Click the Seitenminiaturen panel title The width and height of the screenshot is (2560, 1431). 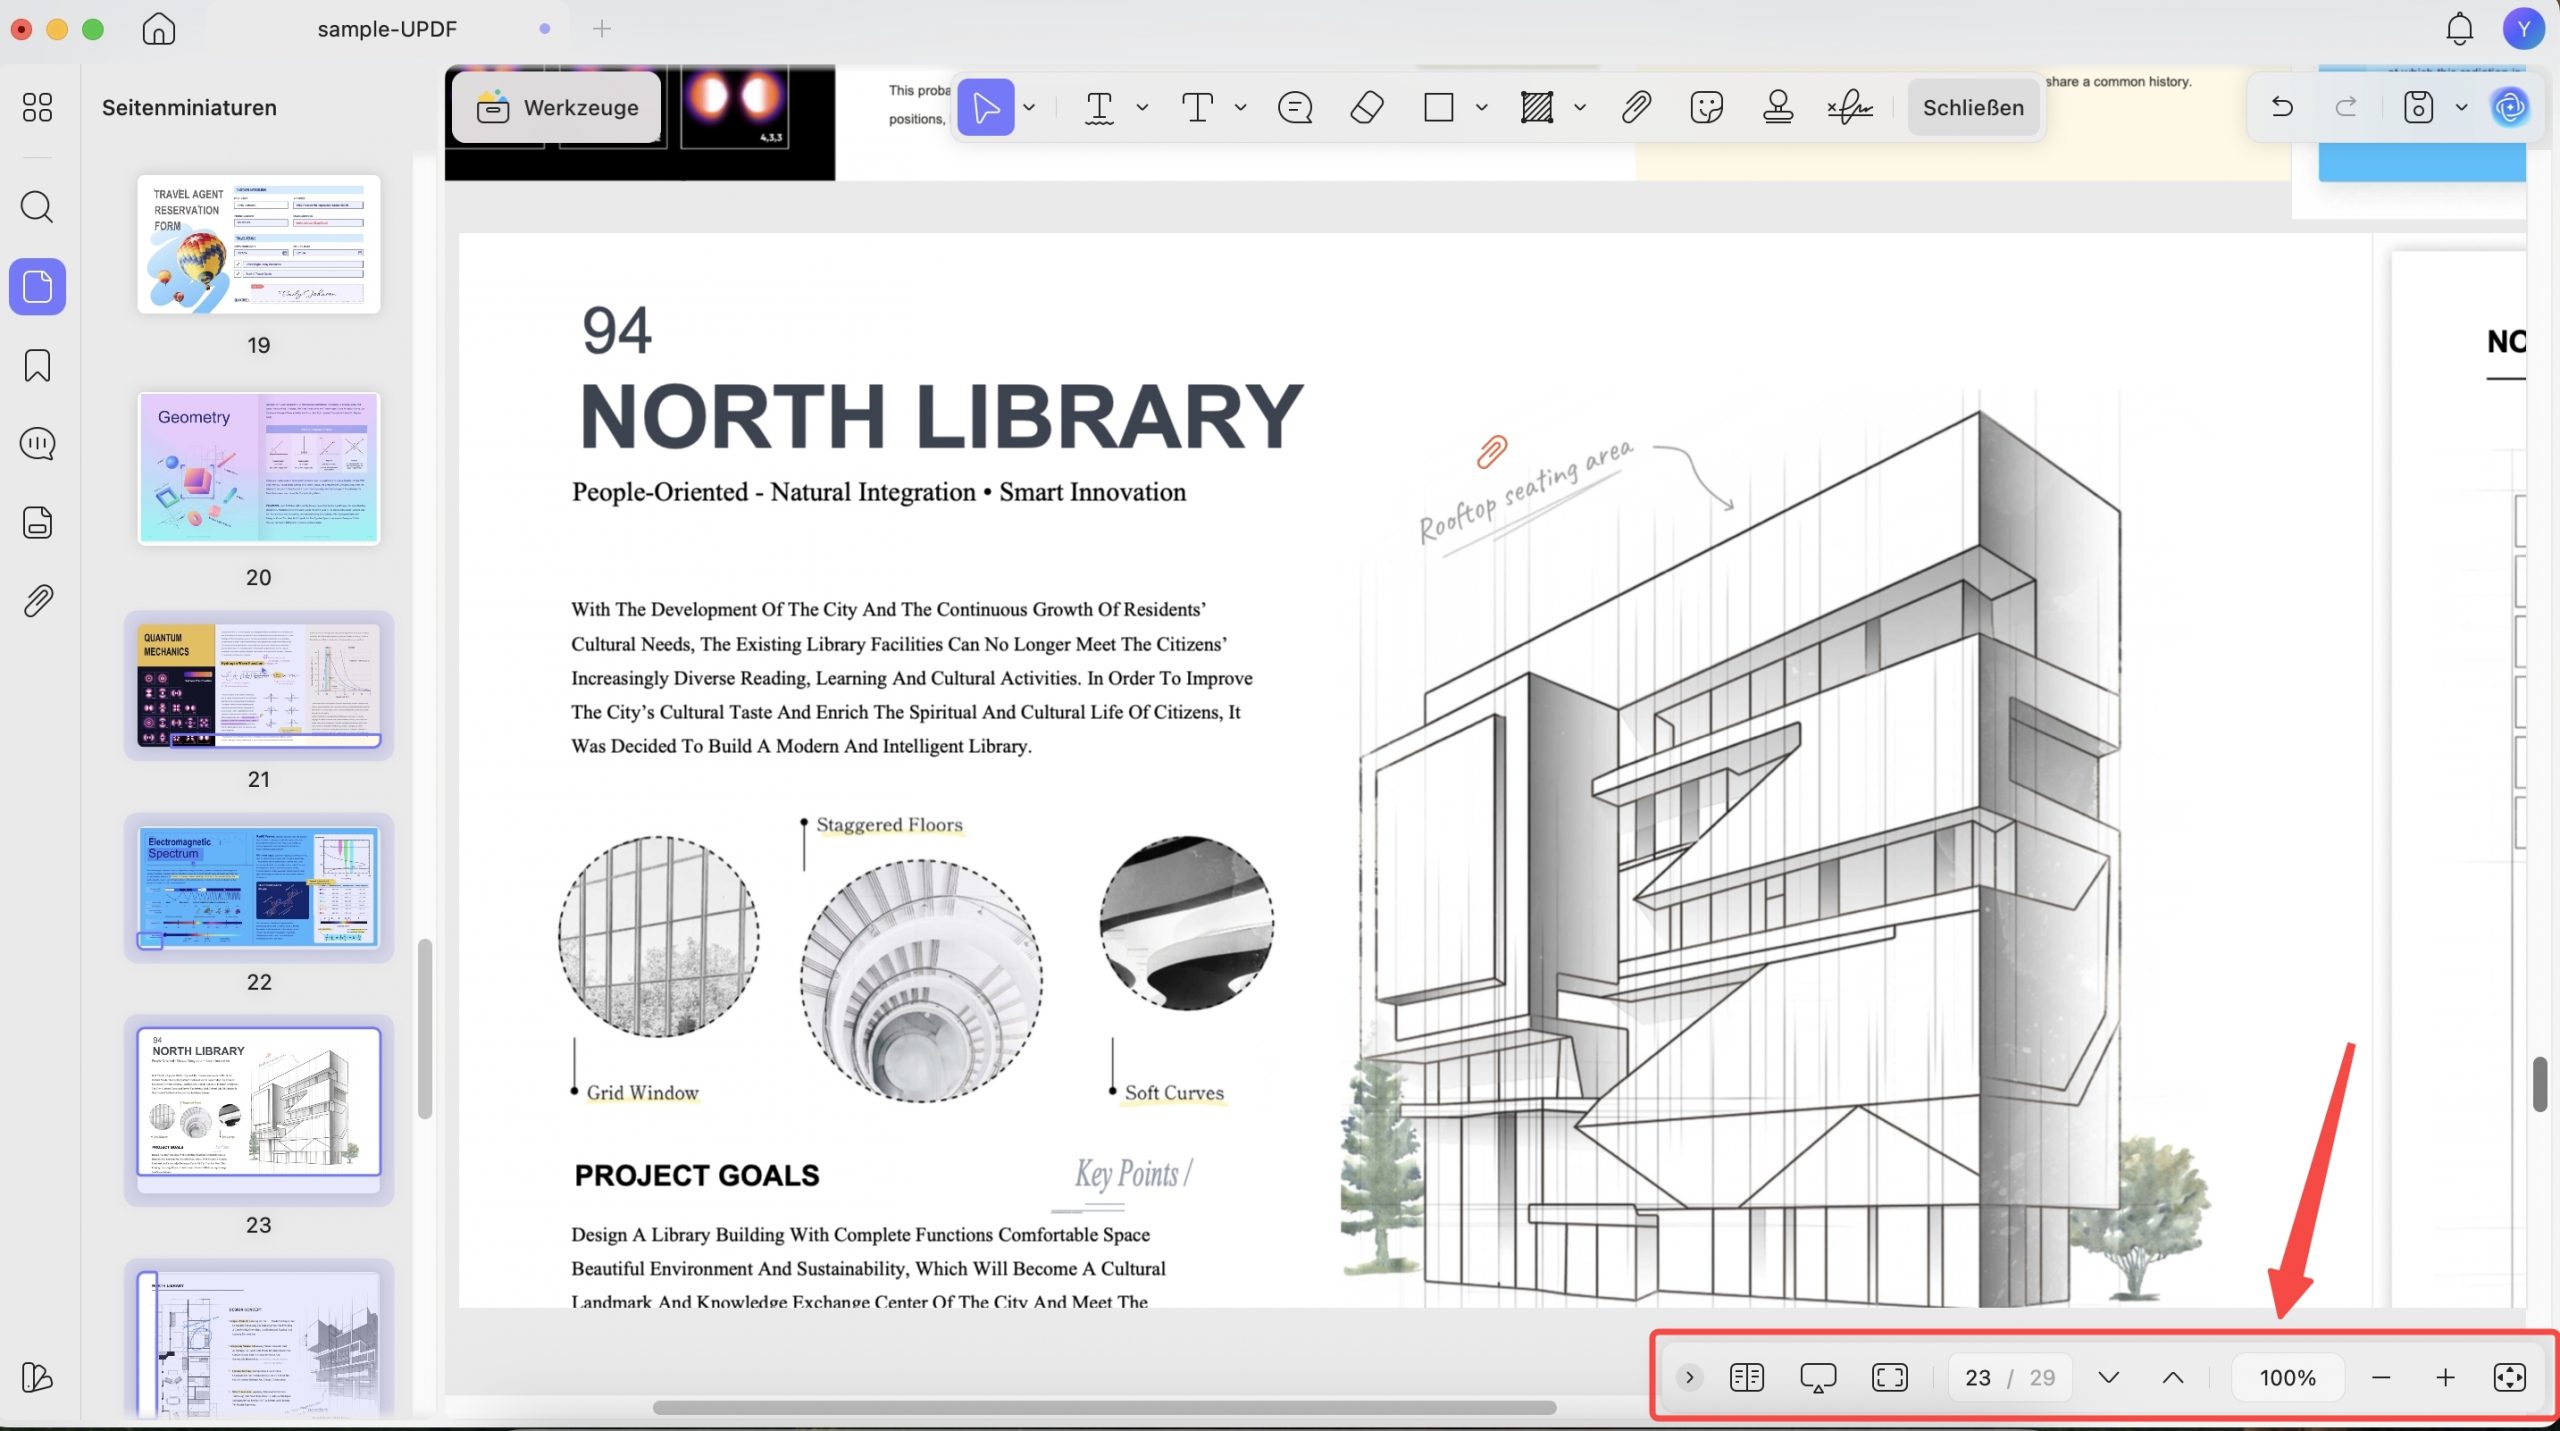pos(189,107)
